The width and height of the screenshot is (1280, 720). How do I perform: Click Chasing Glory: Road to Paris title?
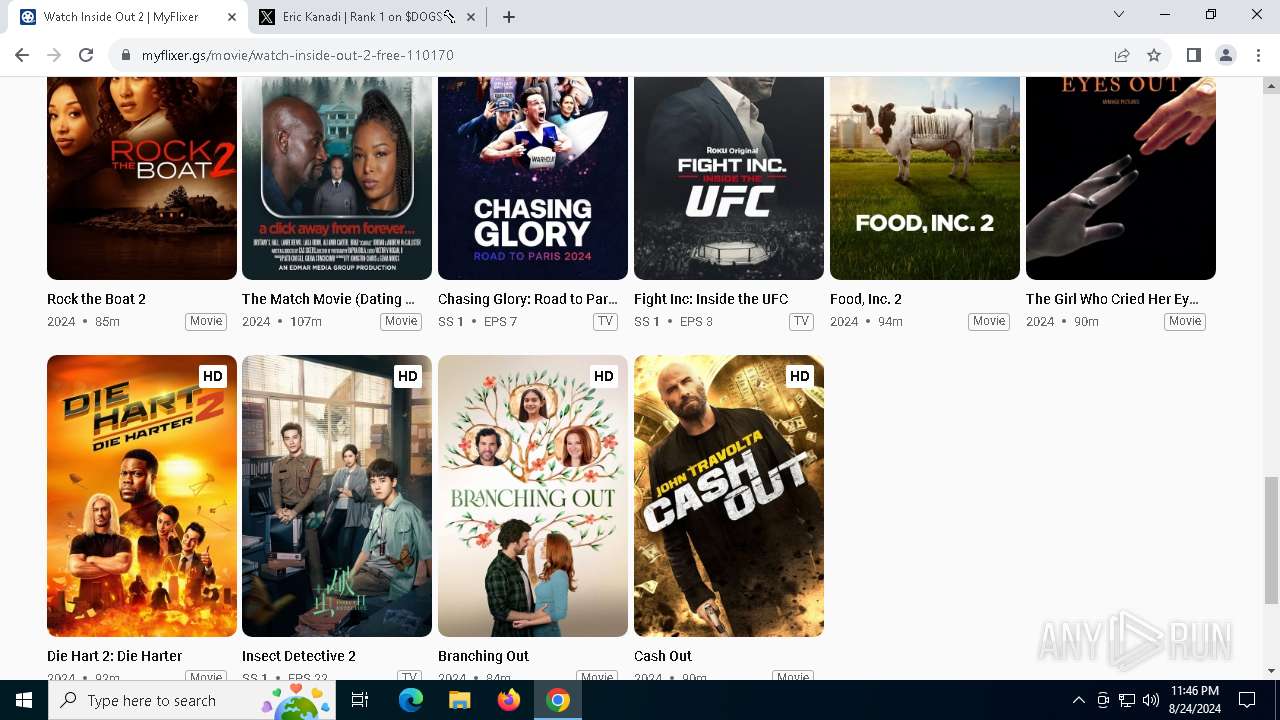(x=528, y=299)
